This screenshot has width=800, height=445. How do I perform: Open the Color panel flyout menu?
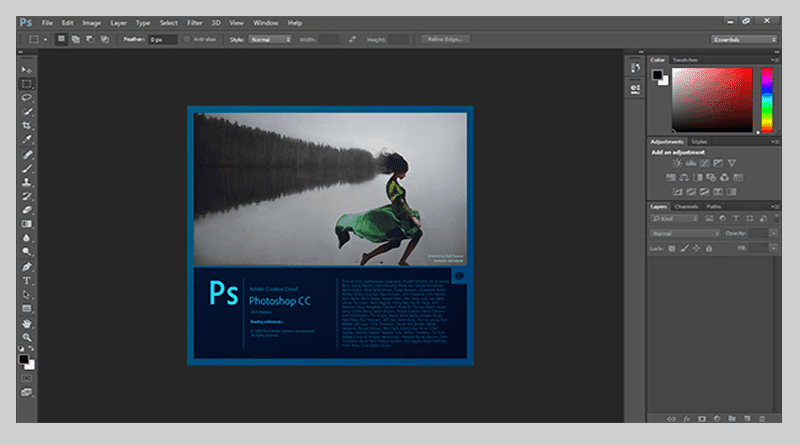click(776, 60)
